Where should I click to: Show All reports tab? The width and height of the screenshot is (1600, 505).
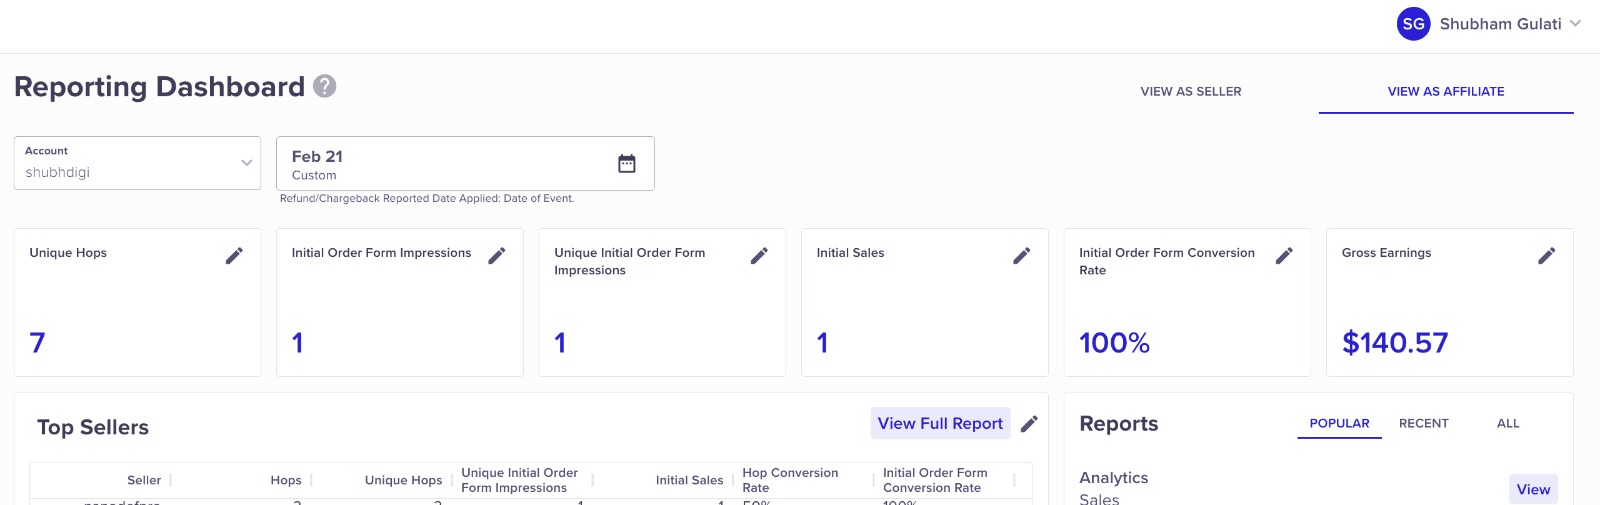click(x=1508, y=424)
